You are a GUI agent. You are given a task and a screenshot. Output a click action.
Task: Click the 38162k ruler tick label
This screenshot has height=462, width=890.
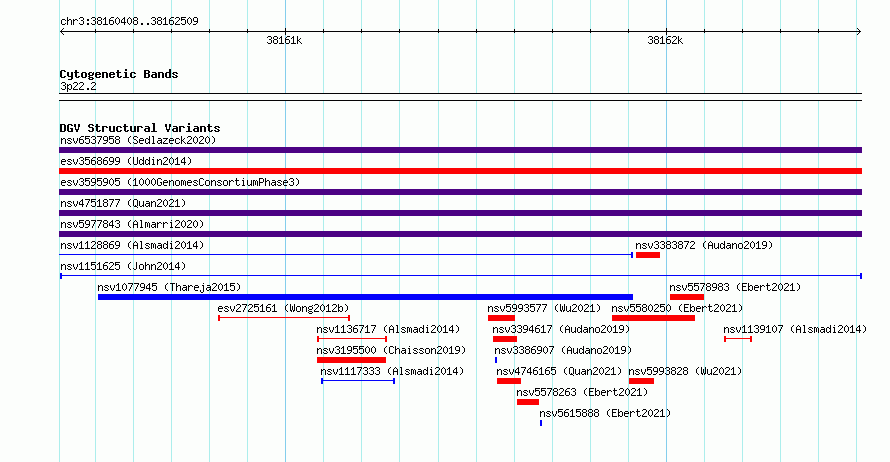point(665,40)
